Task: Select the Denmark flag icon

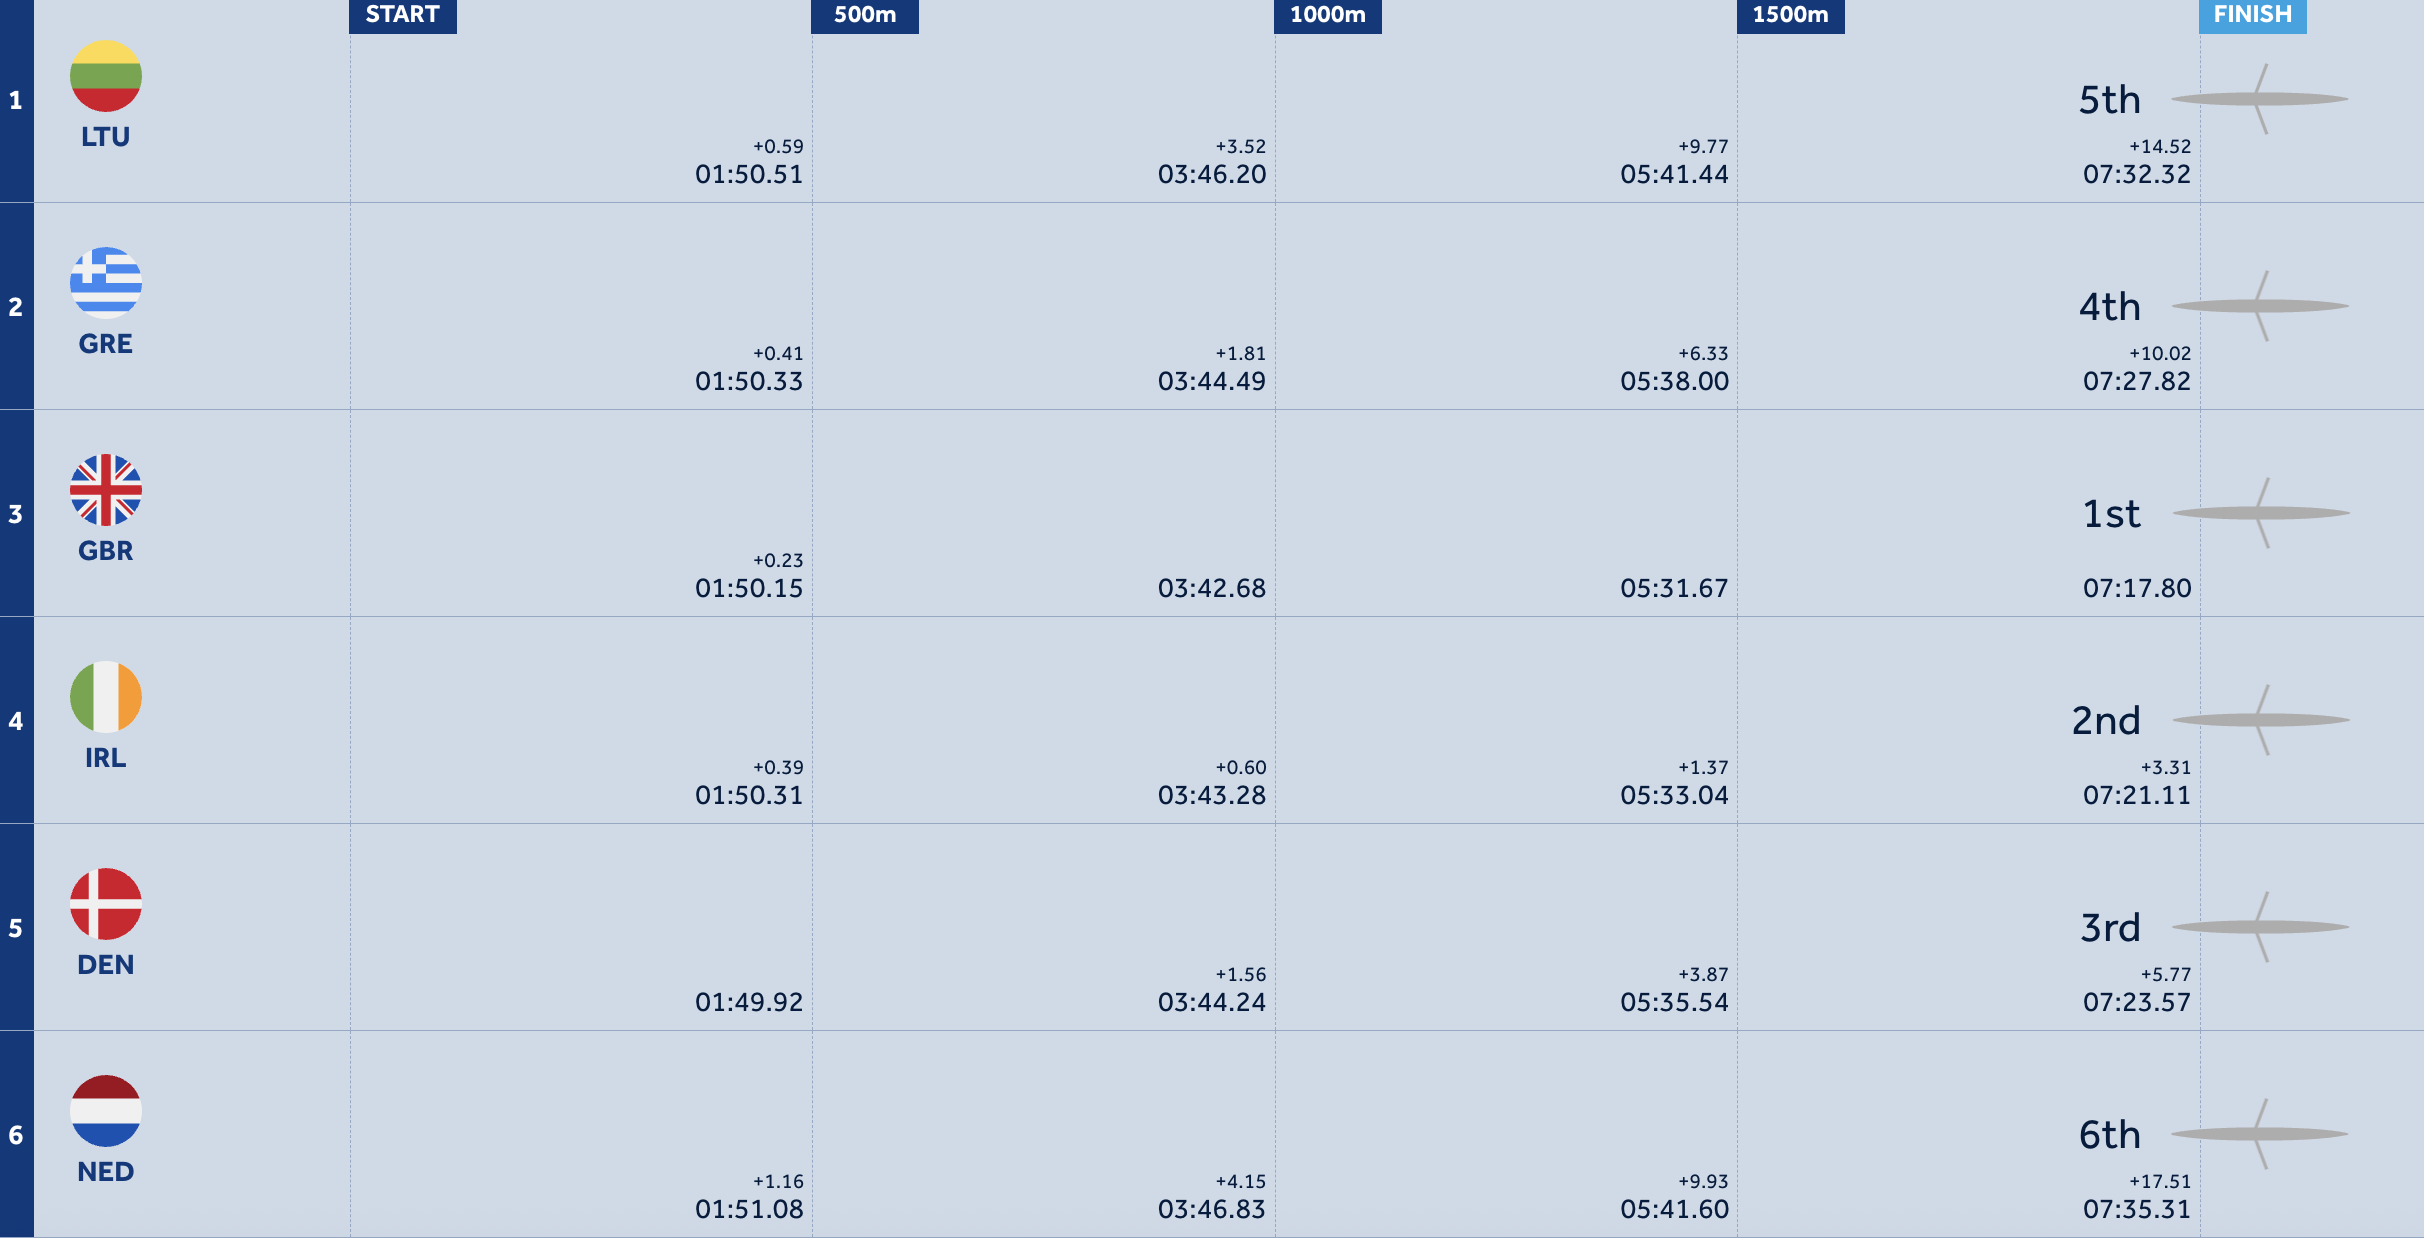Action: tap(106, 904)
